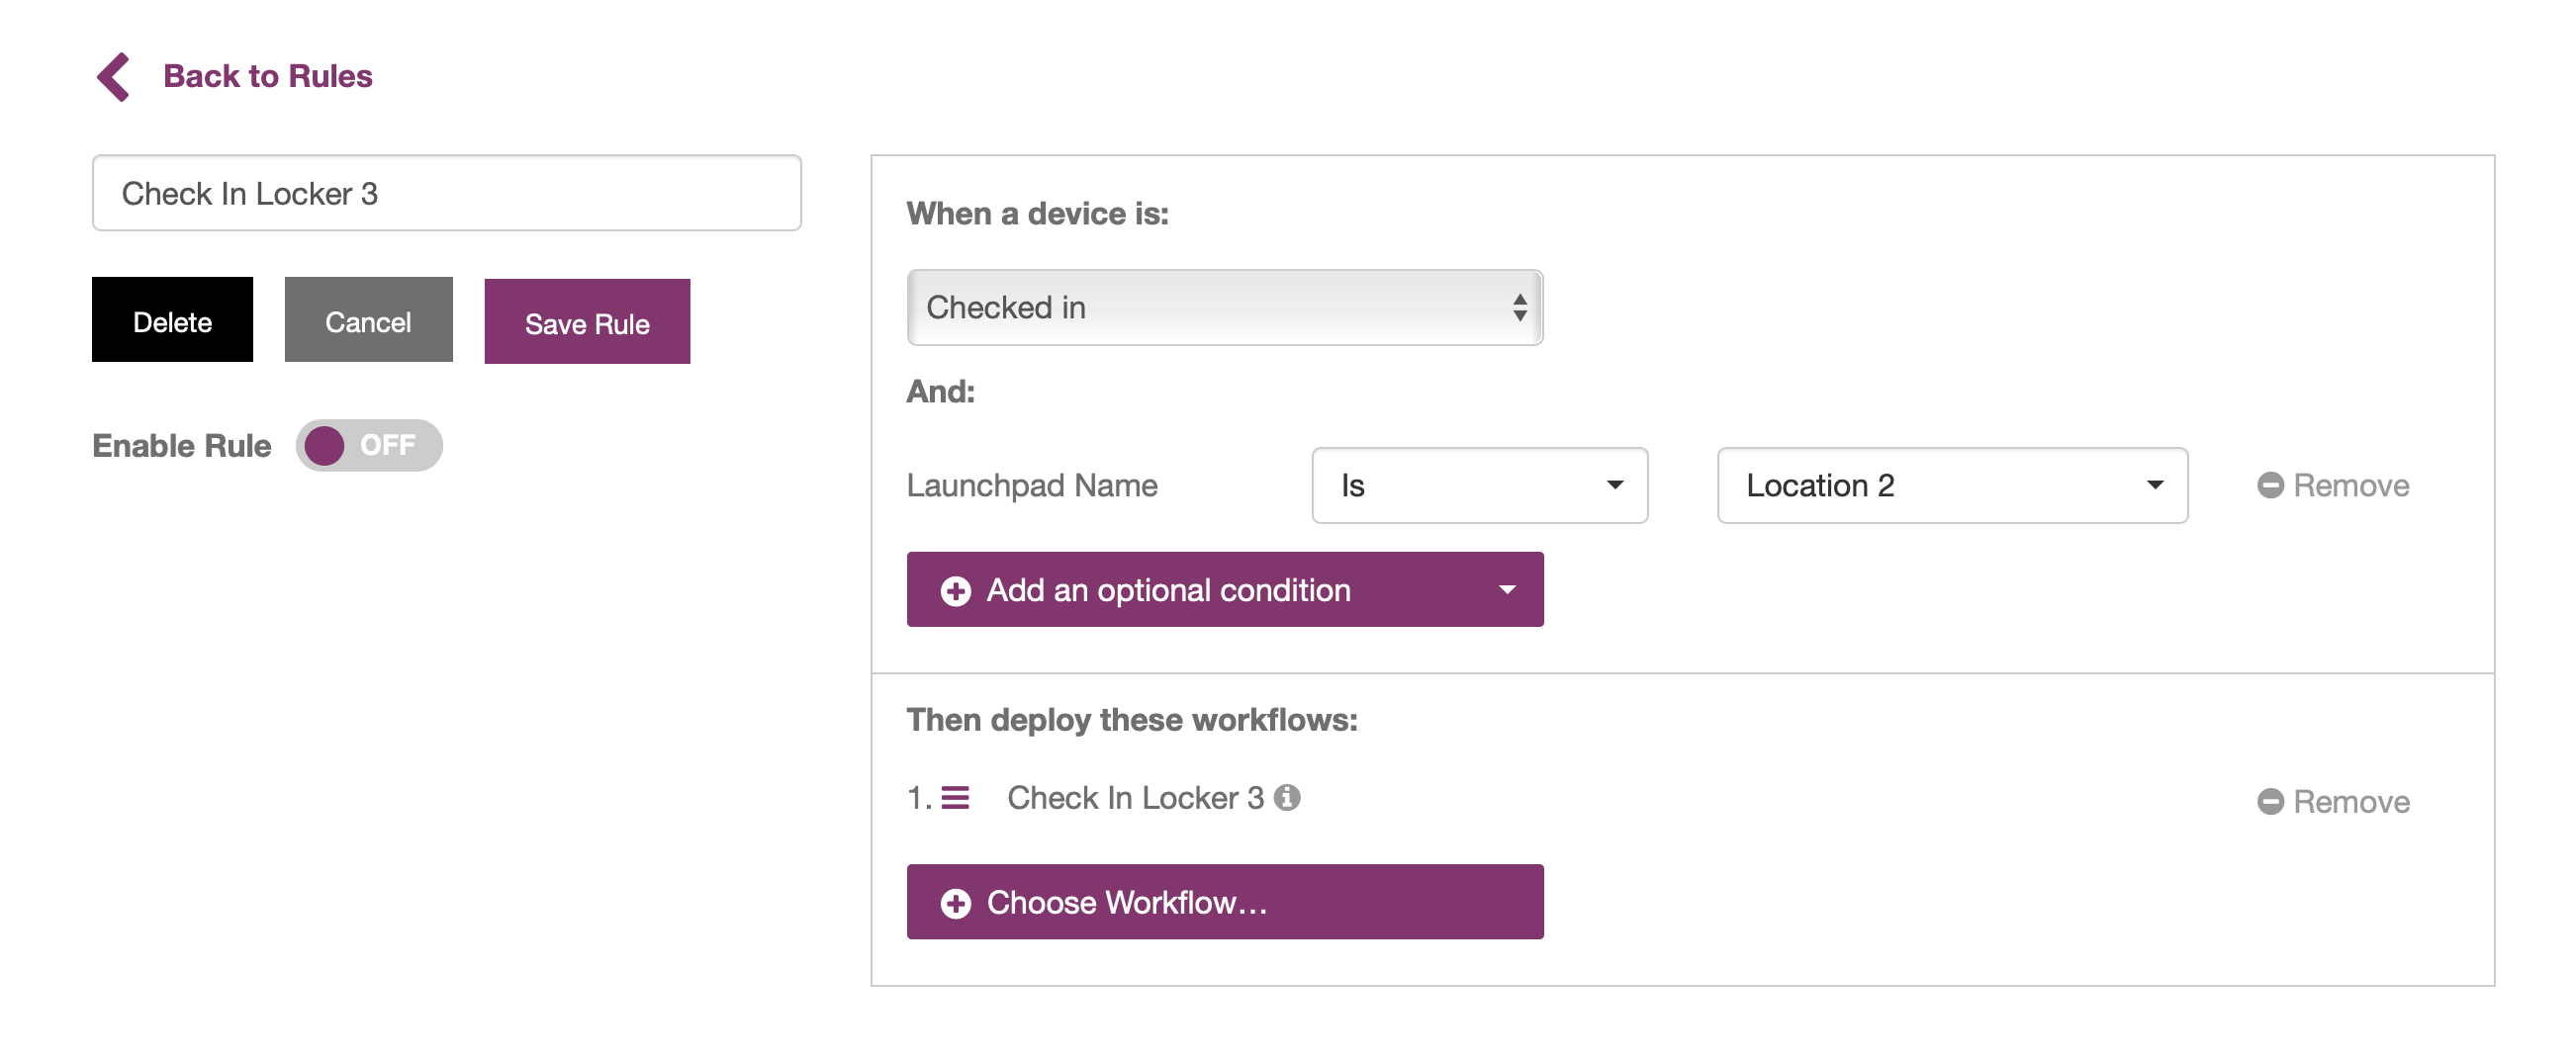Screen dimensions: 2576x1058
Task: Click the 'Then deploy these workflows:' heading
Action: [1131, 719]
